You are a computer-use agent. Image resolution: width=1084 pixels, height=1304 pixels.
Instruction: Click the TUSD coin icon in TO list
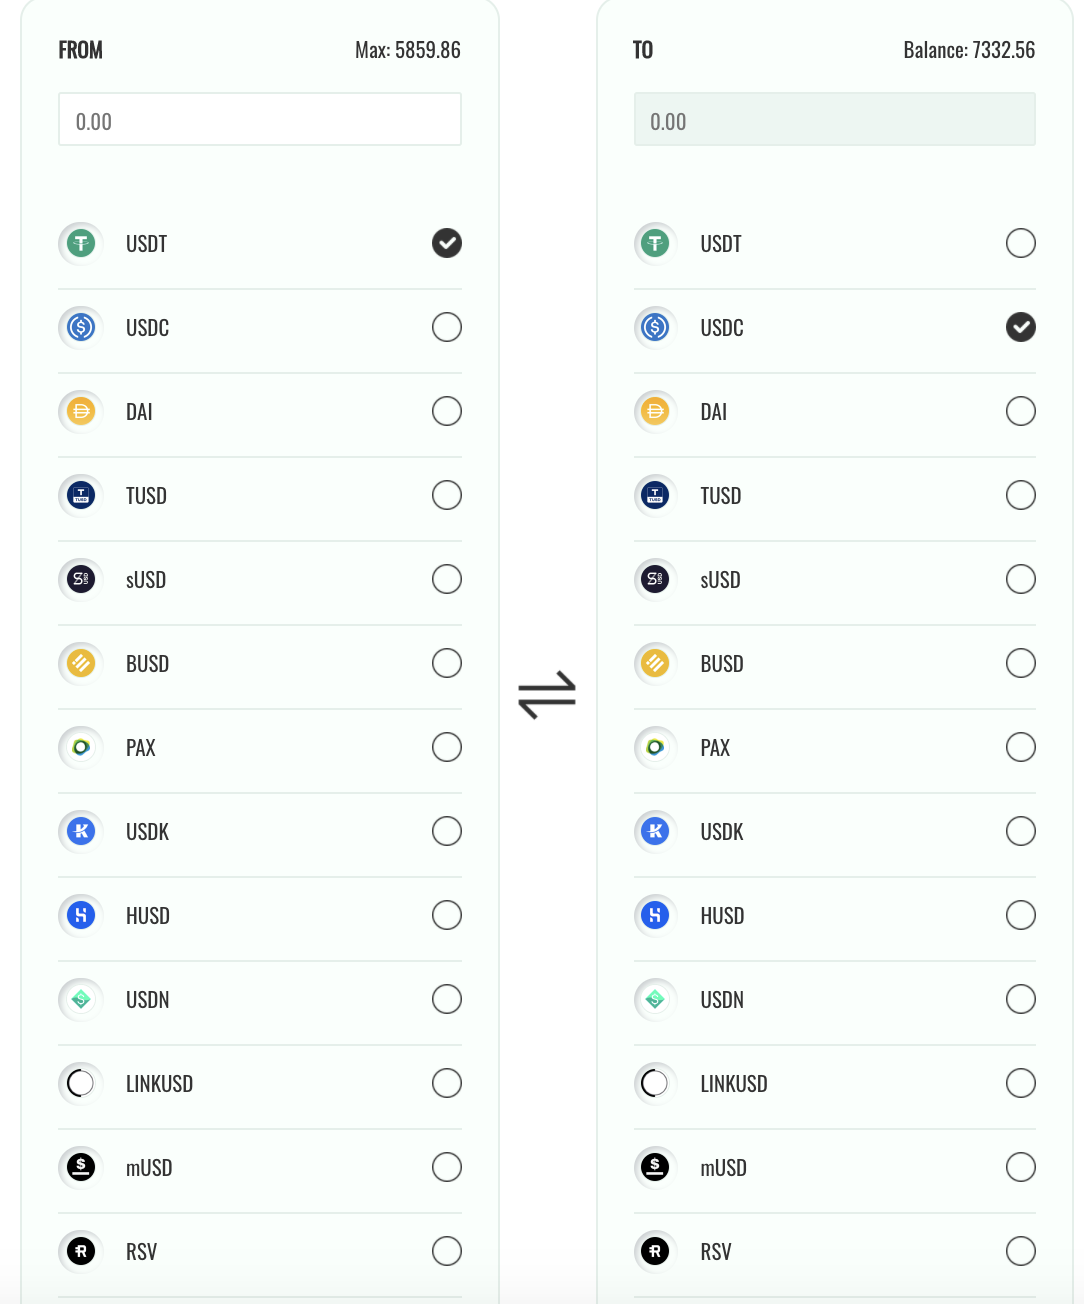point(655,495)
